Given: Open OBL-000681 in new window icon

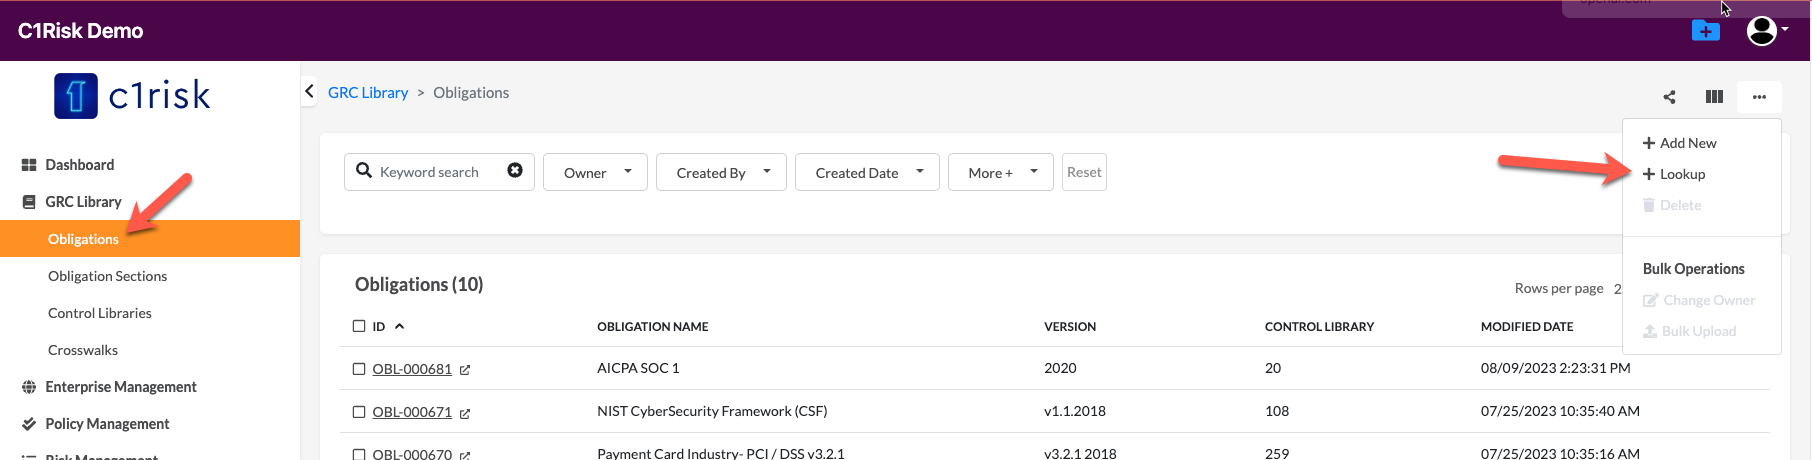Looking at the screenshot, I should click(x=465, y=370).
